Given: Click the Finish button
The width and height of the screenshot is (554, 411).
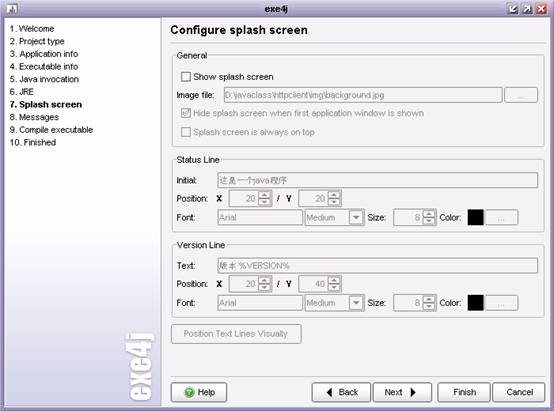Looking at the screenshot, I should (464, 392).
